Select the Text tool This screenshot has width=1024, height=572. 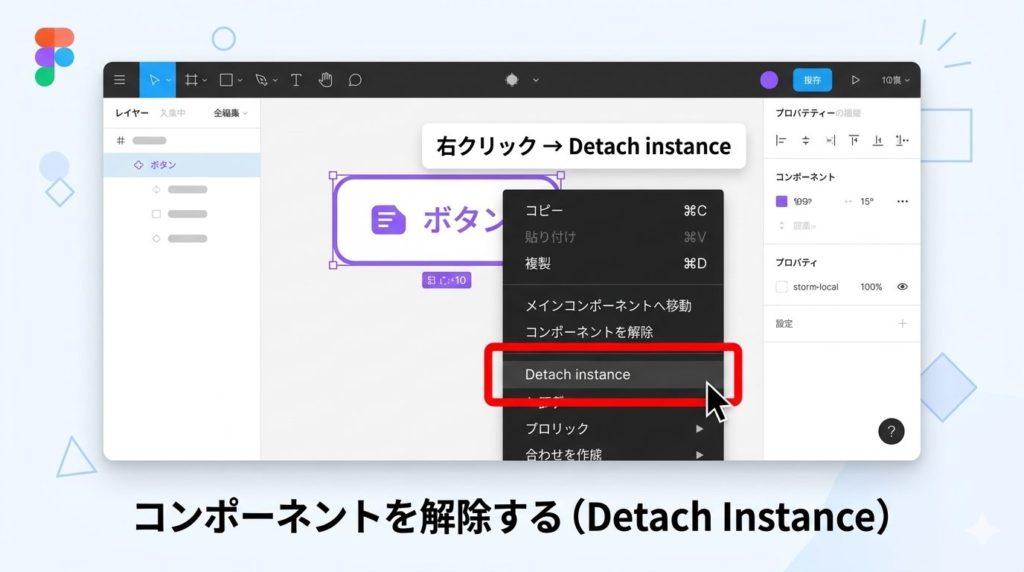pos(296,80)
